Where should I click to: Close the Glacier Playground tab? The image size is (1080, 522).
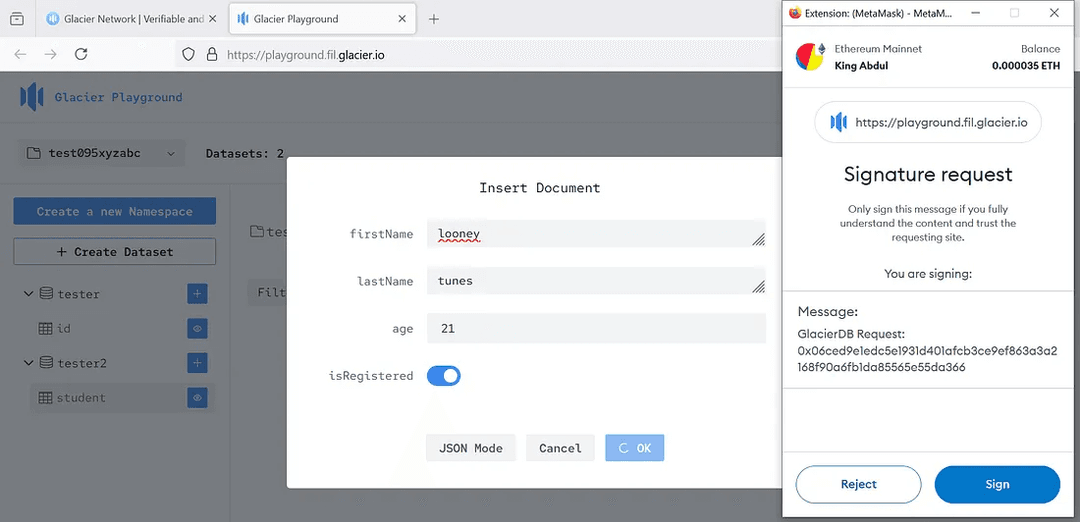coord(402,19)
